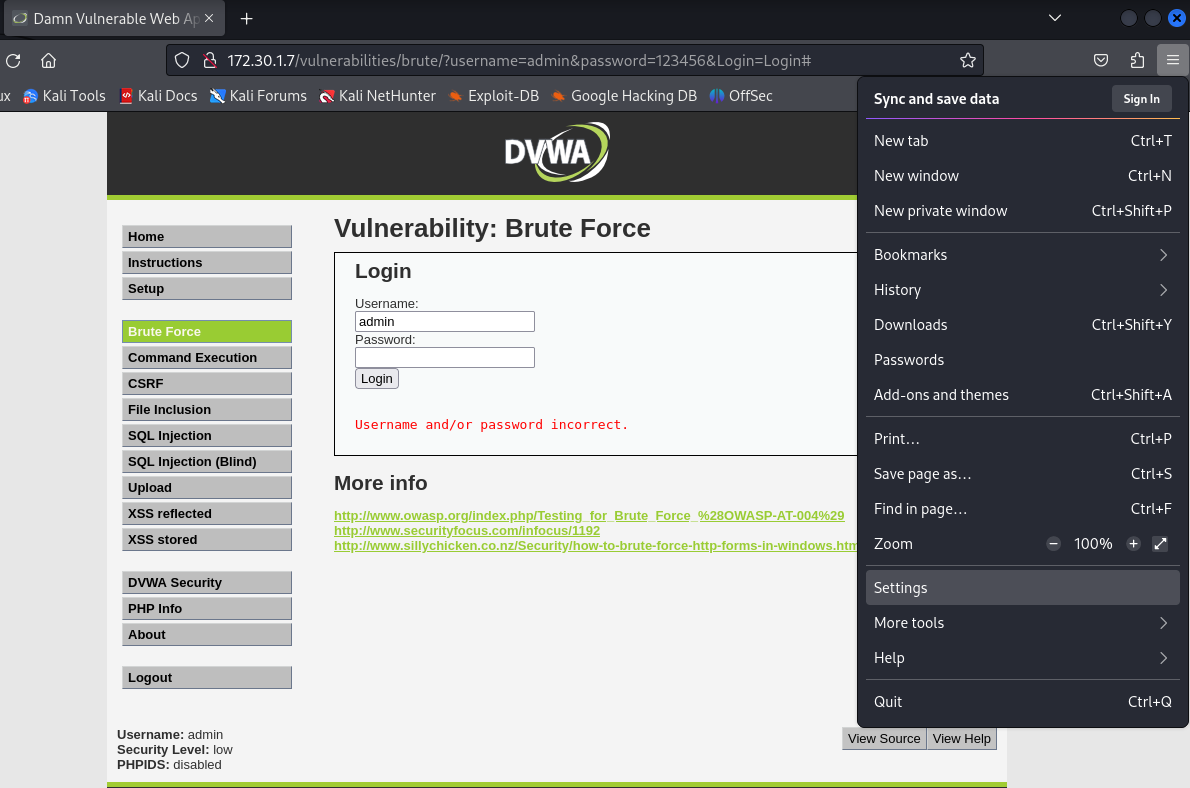Open the DVWA Security page
1190x788 pixels.
(206, 582)
